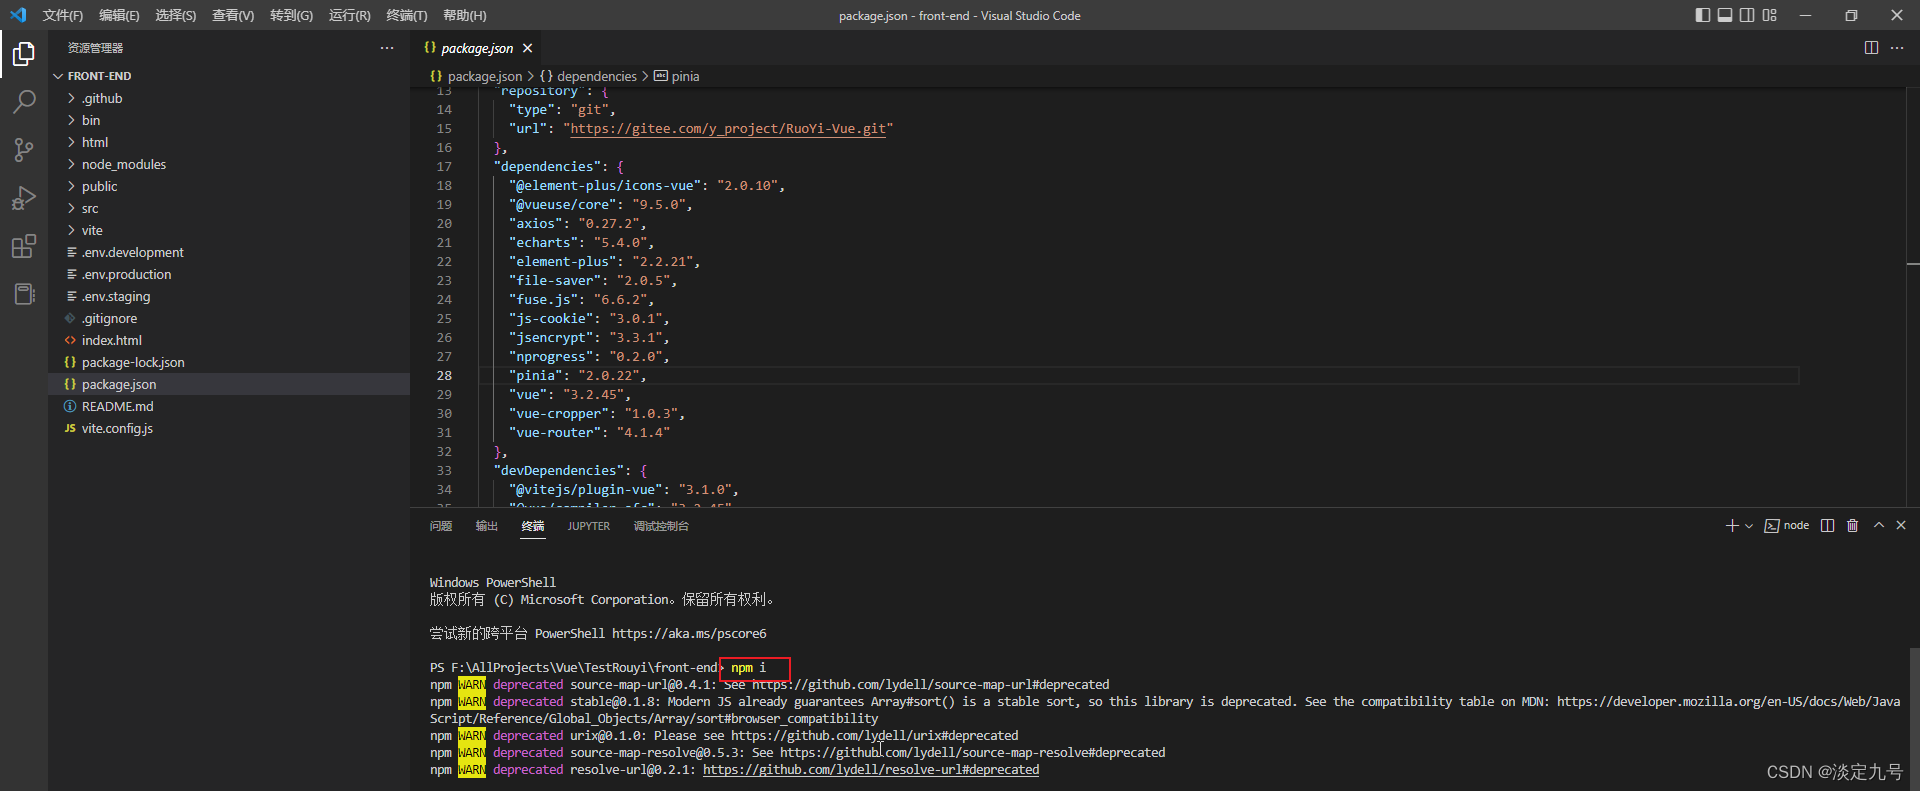Open the terminal launch profile dropdown arrow
1920x791 pixels.
1749,526
